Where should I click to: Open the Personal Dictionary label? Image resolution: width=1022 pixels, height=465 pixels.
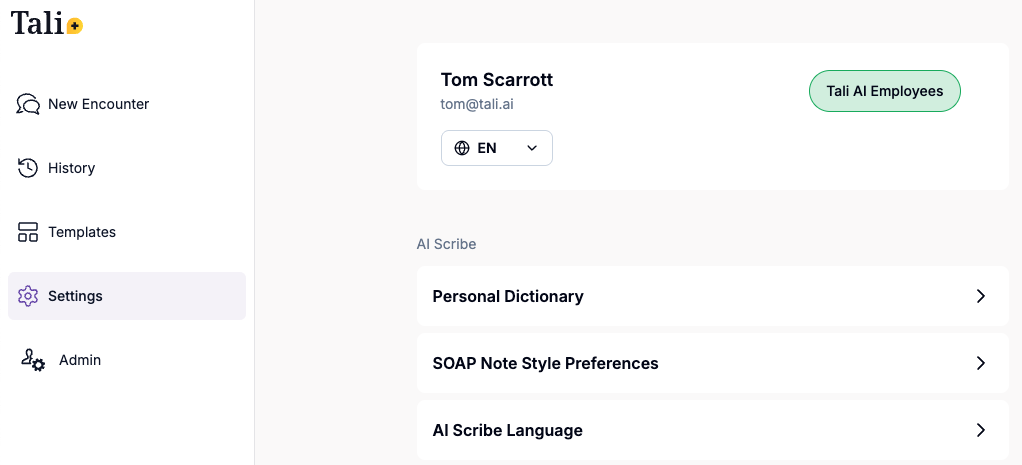coord(508,296)
